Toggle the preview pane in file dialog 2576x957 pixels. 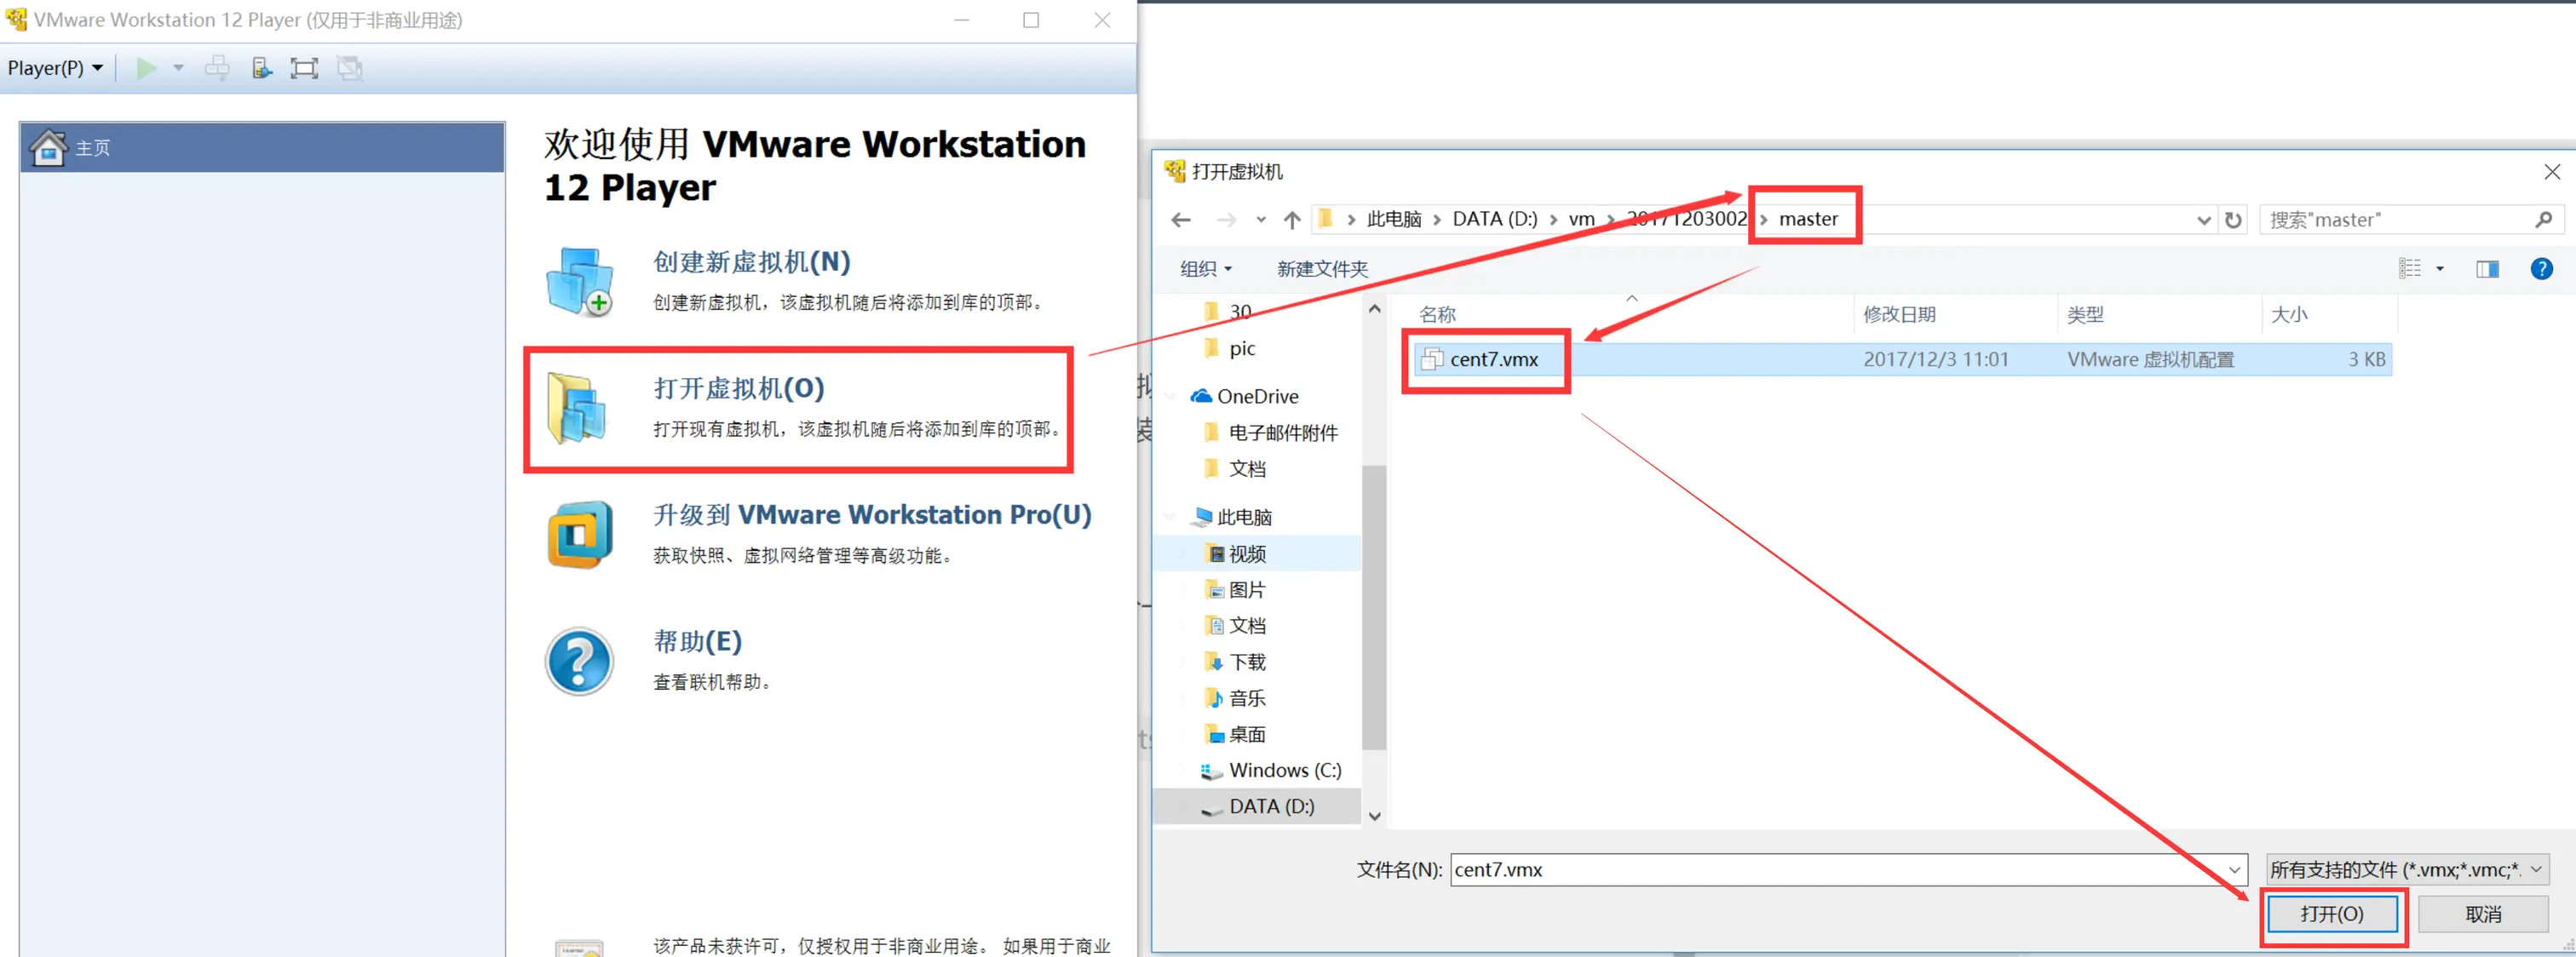pyautogui.click(x=2487, y=269)
